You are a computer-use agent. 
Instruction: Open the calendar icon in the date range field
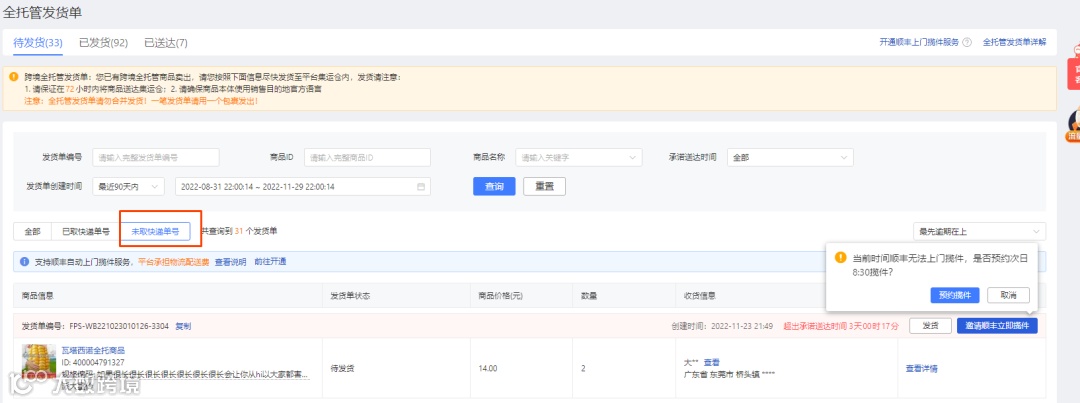click(x=421, y=187)
